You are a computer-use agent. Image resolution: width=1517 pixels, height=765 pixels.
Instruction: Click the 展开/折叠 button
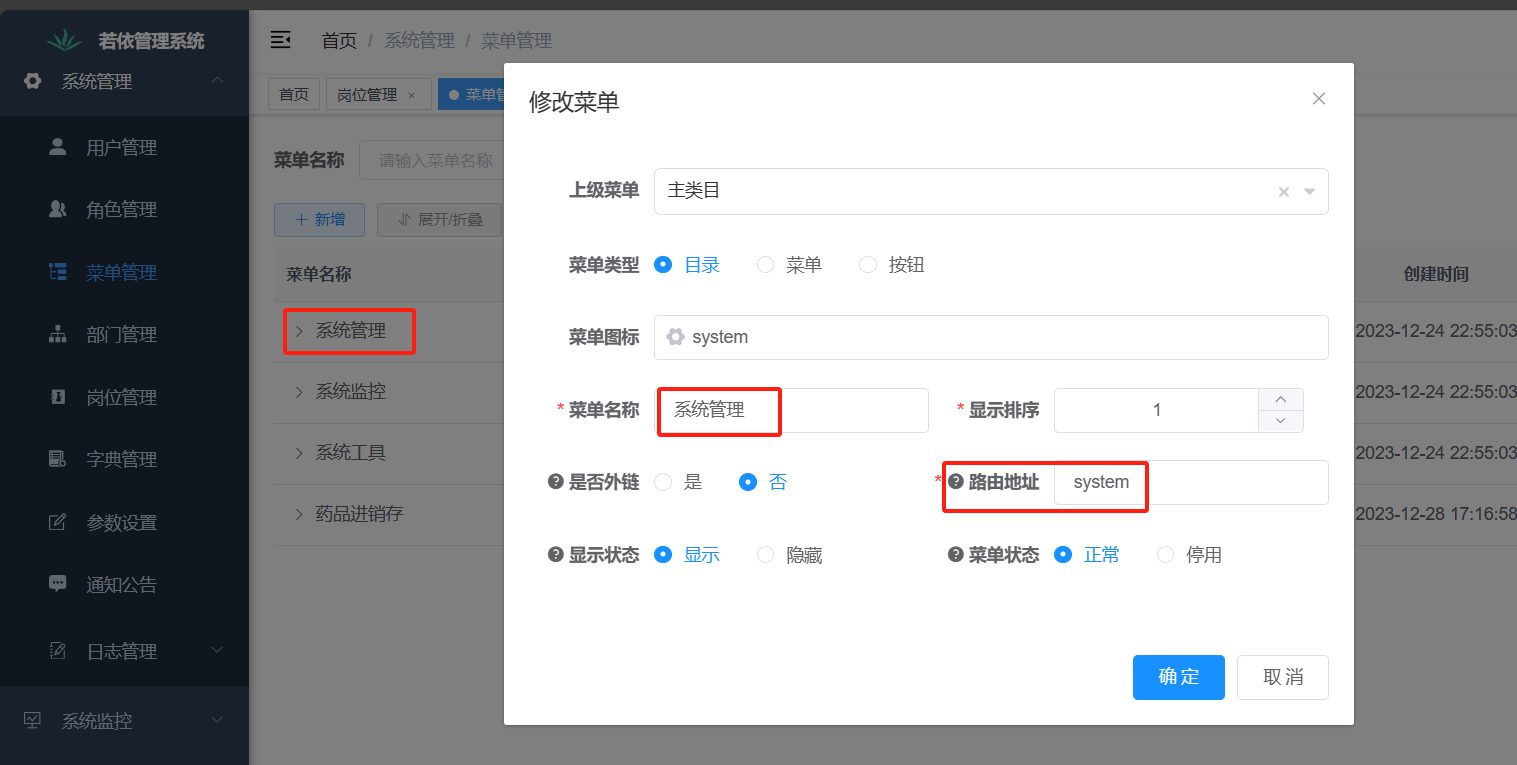click(439, 220)
